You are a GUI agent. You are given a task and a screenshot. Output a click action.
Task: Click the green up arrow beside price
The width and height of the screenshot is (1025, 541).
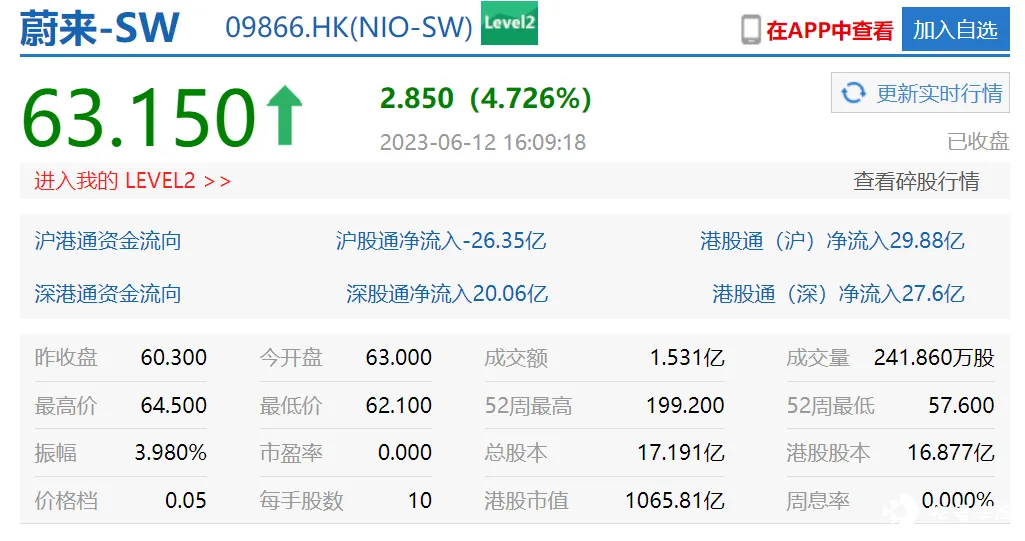coord(283,115)
